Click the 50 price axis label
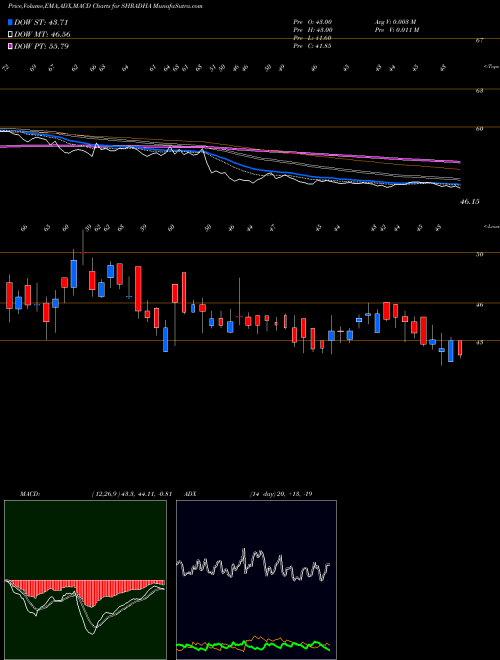Image resolution: width=500 pixels, height=660 pixels. (x=480, y=254)
